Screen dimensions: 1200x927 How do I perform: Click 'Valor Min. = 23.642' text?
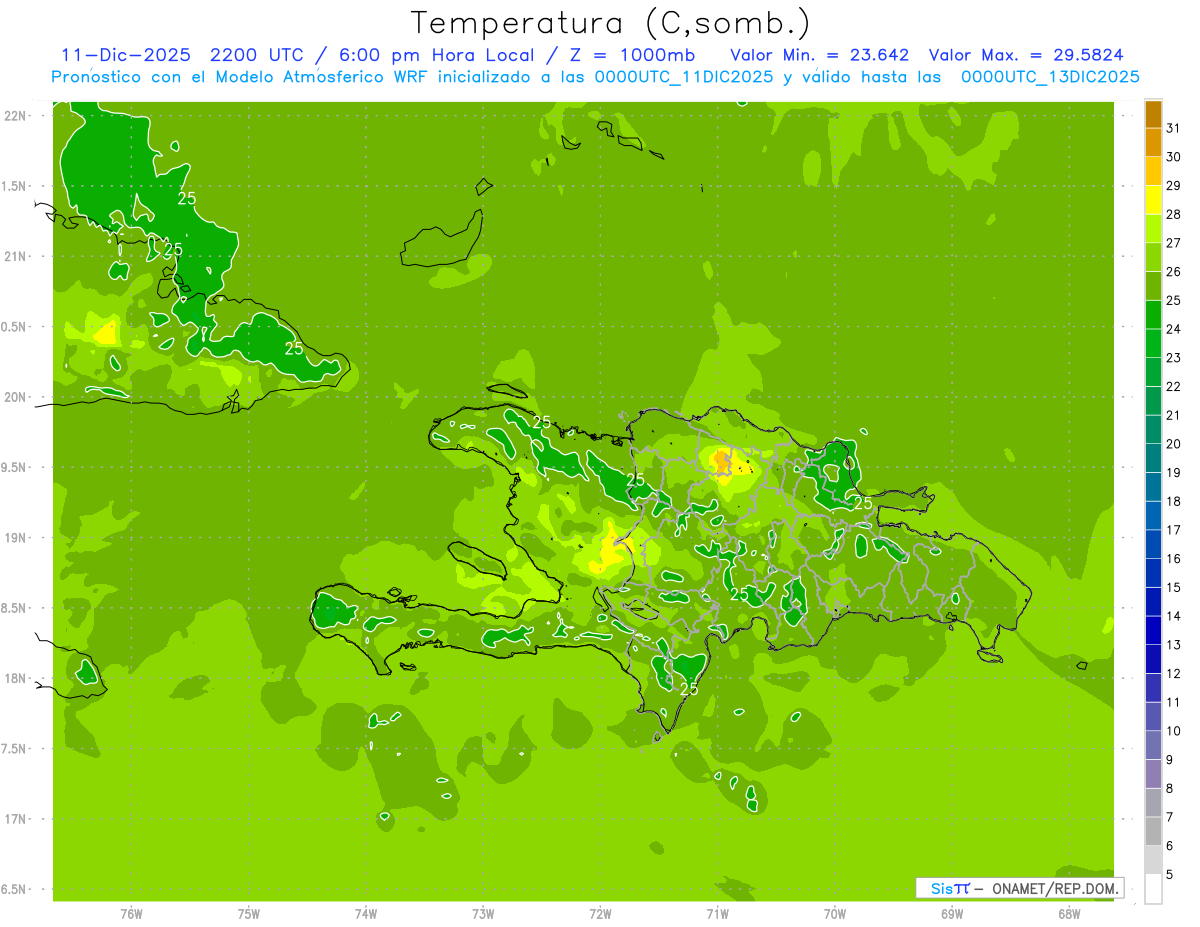point(819,55)
